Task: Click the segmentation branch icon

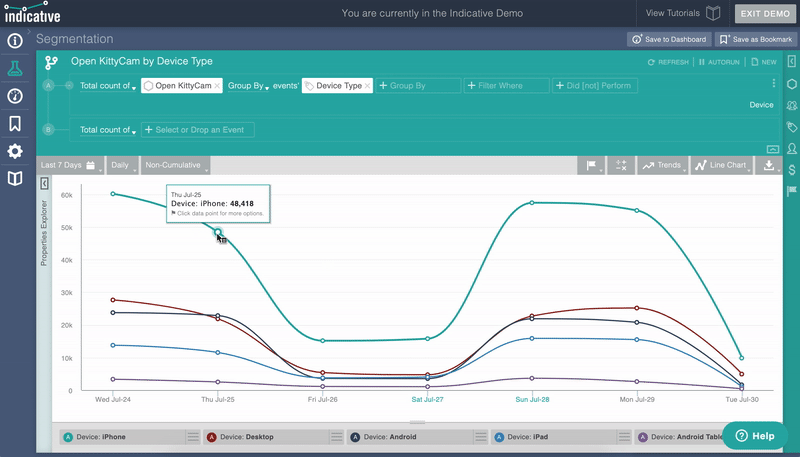Action: click(51, 62)
